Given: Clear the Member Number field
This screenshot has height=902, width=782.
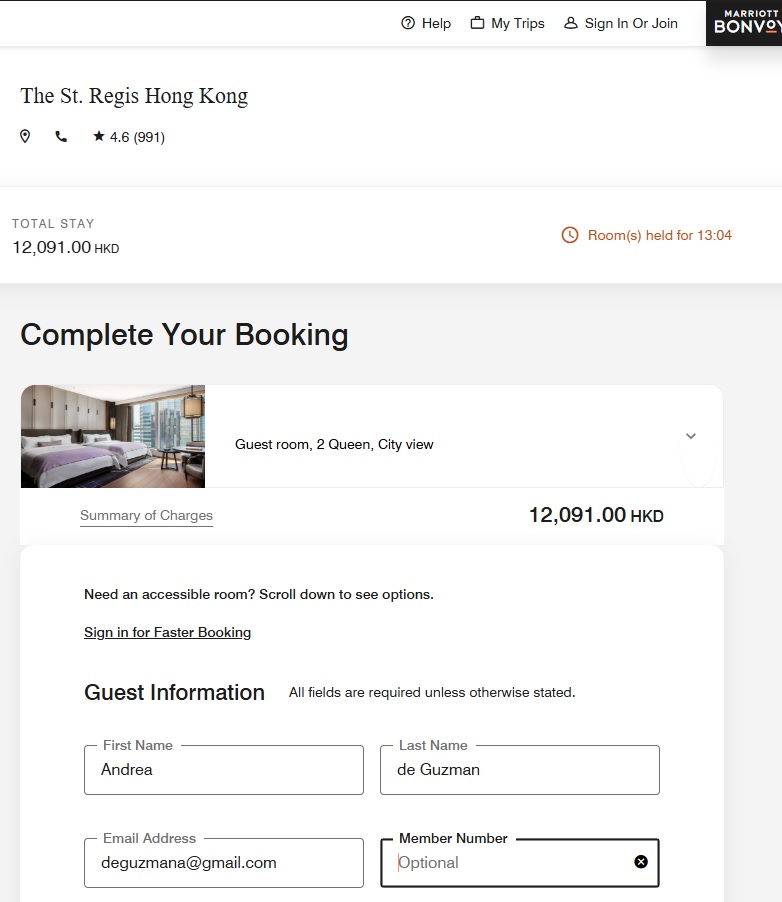Looking at the screenshot, I should point(641,862).
